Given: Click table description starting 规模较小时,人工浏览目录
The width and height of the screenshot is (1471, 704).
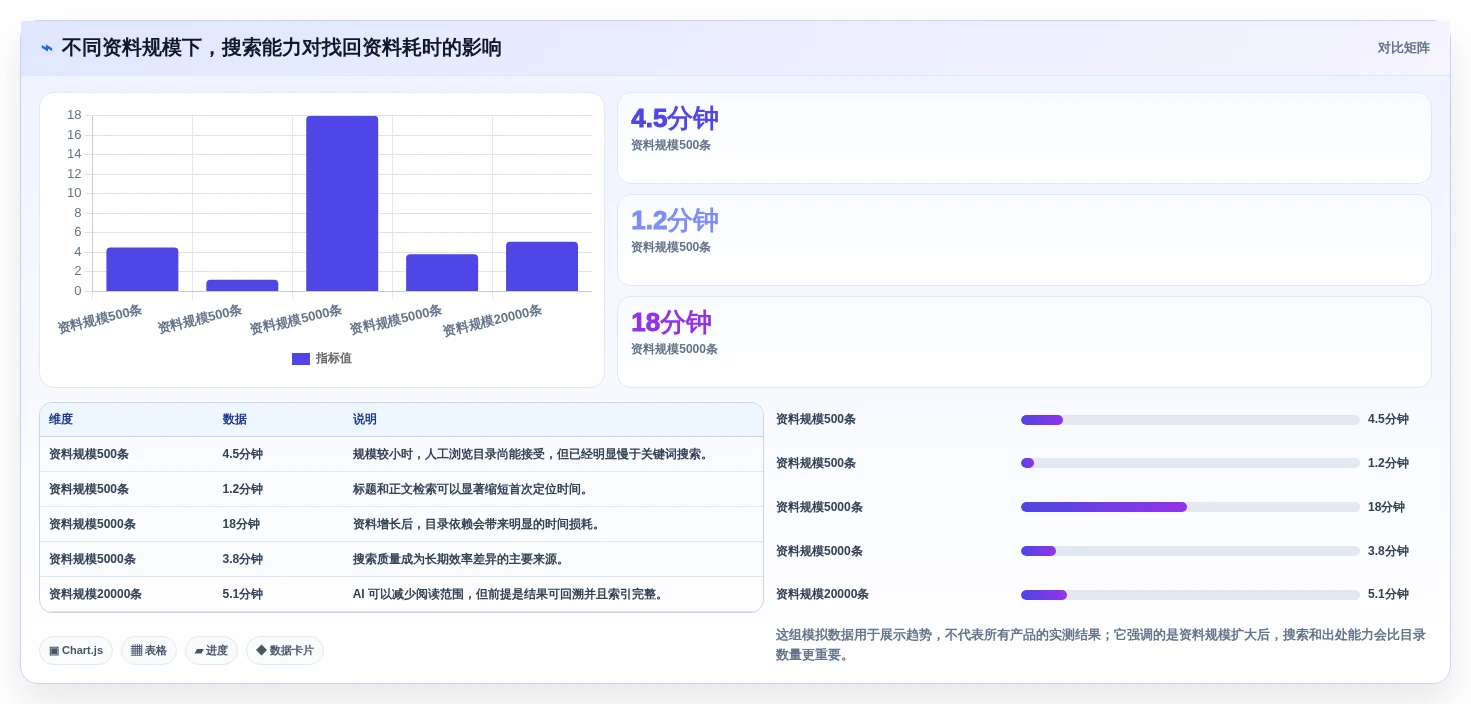Looking at the screenshot, I should coord(532,454).
